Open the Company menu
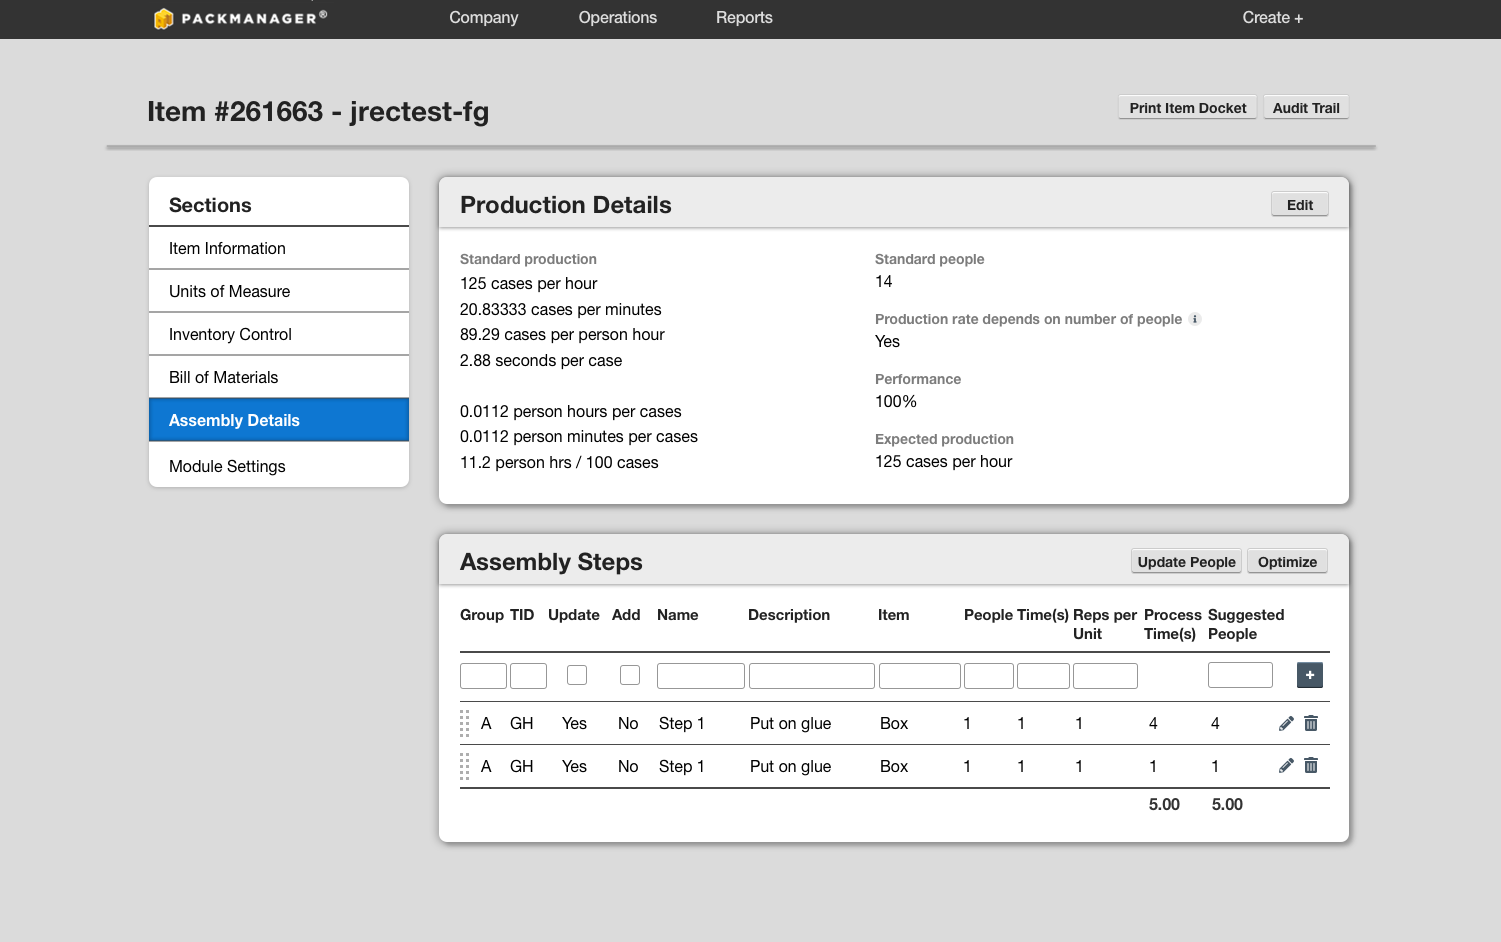The width and height of the screenshot is (1501, 942). tap(484, 18)
